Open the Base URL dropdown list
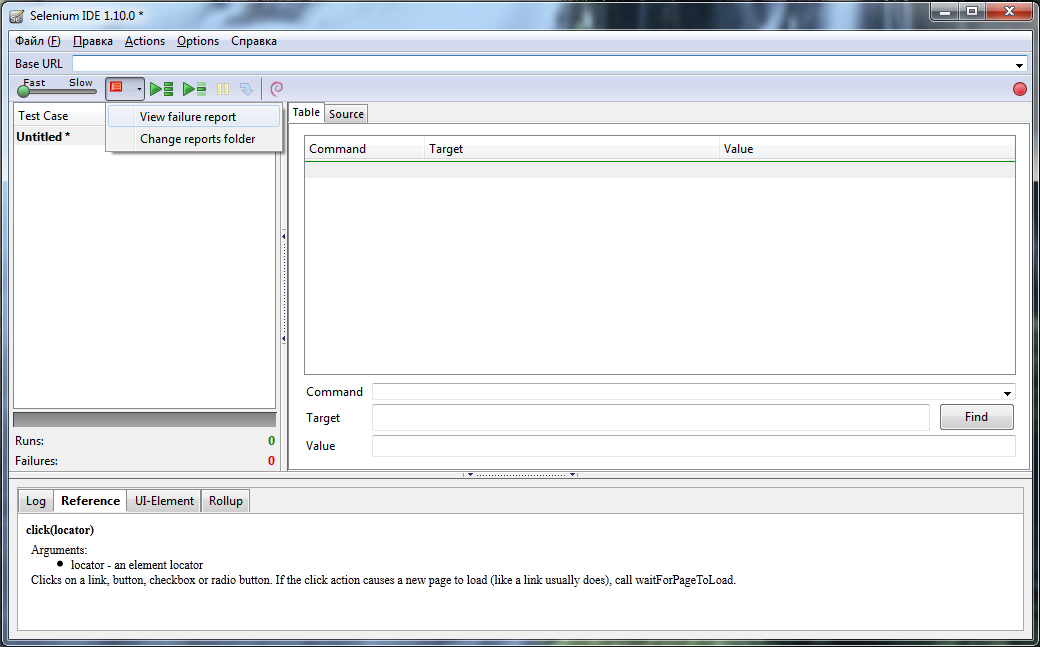 tap(1021, 63)
